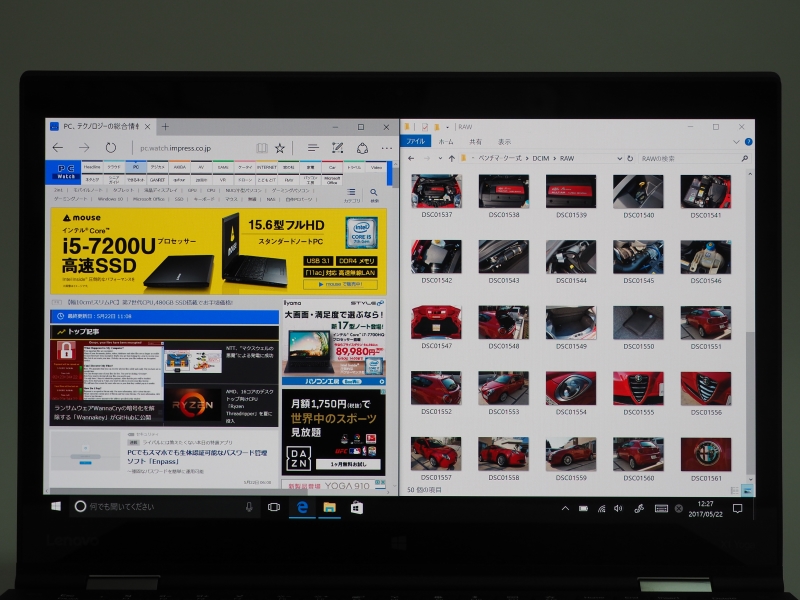Image resolution: width=800 pixels, height=600 pixels.
Task: Open the address bar history dropdown
Action: click(619, 158)
